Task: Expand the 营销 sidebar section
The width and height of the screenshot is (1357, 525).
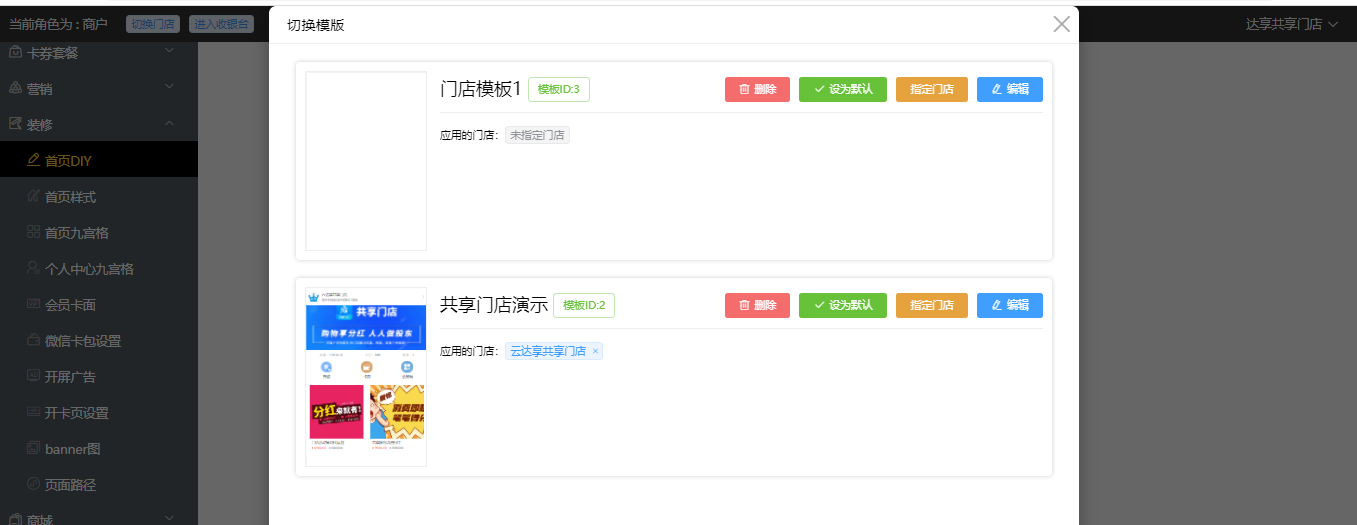Action: click(x=169, y=87)
